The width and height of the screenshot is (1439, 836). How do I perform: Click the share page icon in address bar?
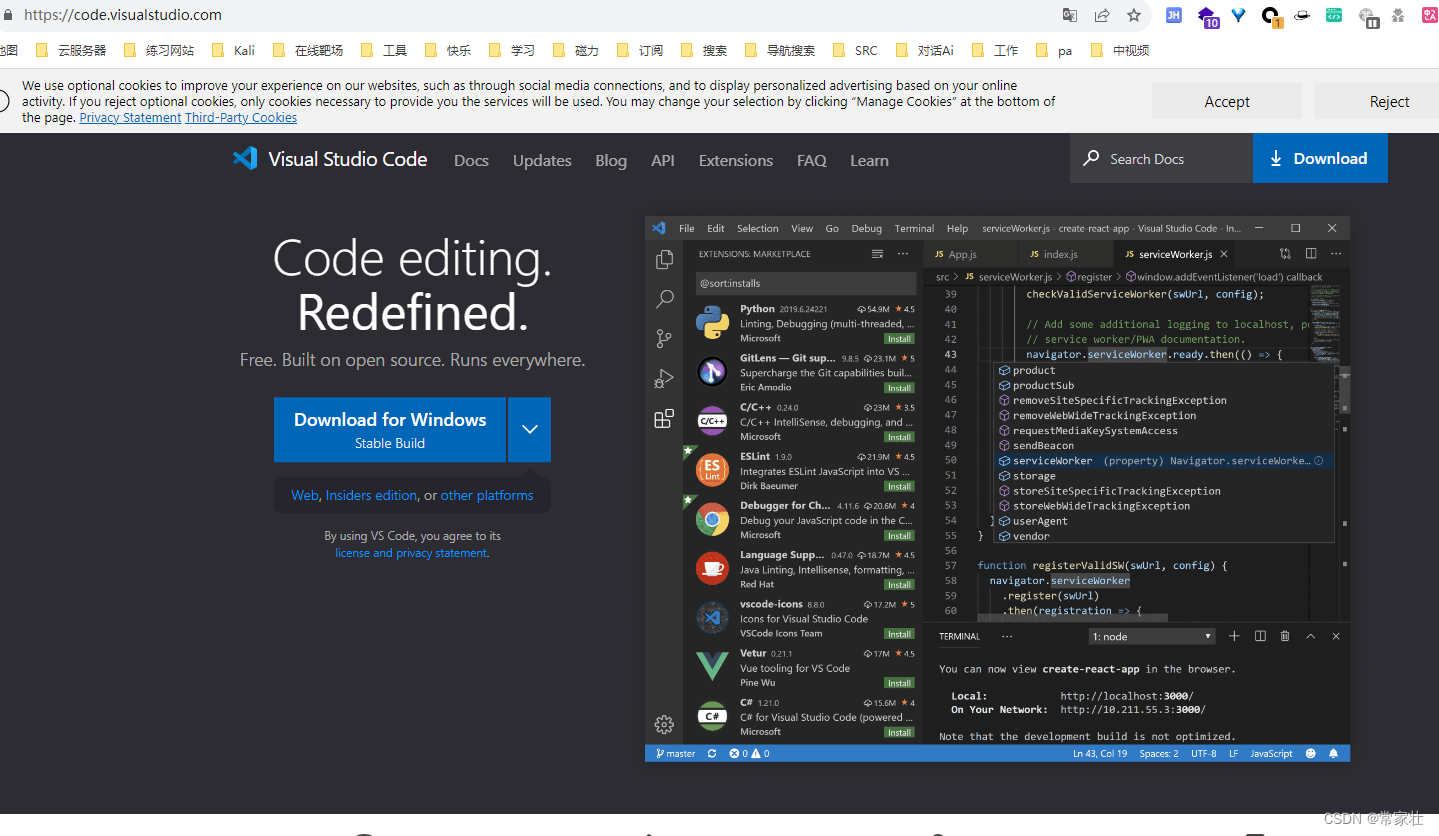coord(1102,15)
